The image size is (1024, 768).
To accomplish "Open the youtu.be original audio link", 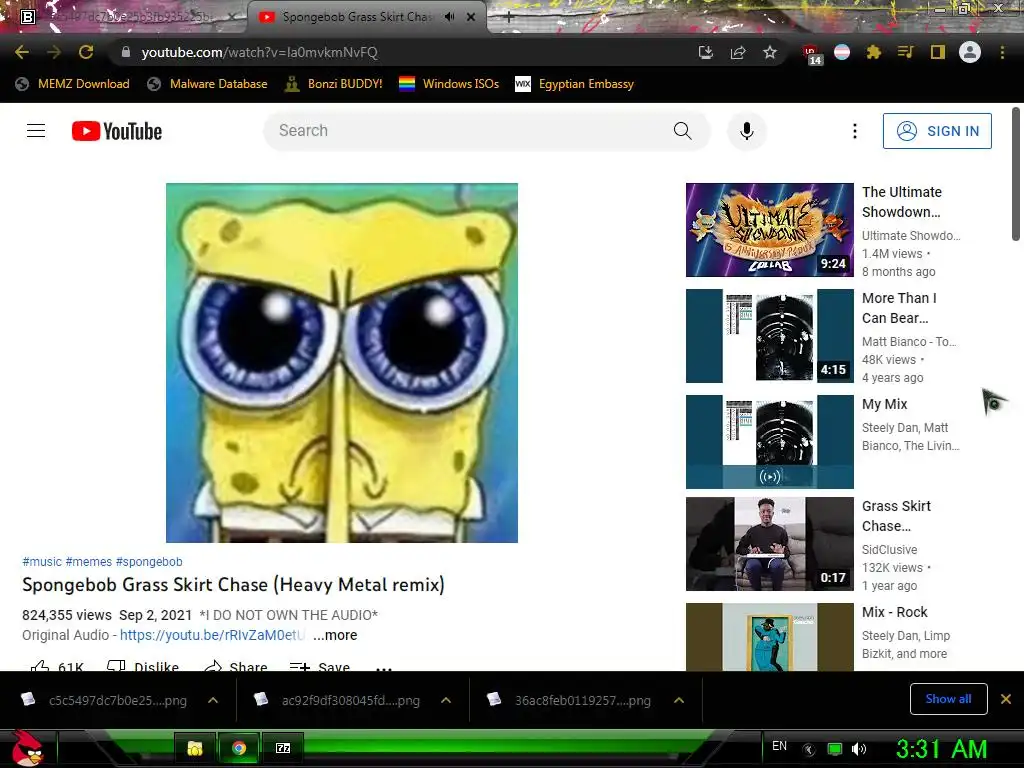I will coord(212,635).
